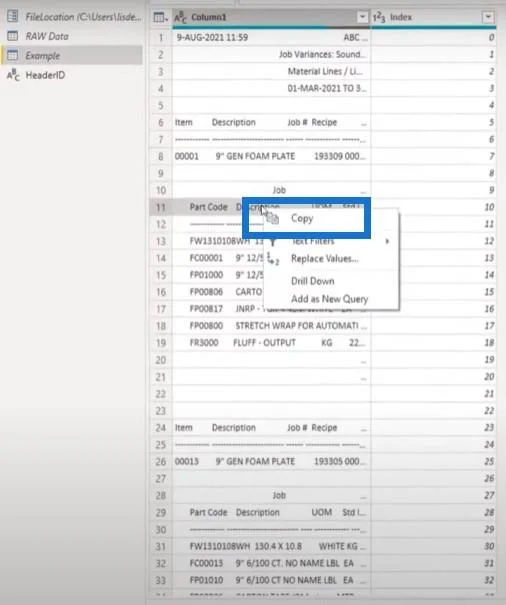506x605 pixels.
Task: Click the Replace Values icon
Action: [273, 259]
